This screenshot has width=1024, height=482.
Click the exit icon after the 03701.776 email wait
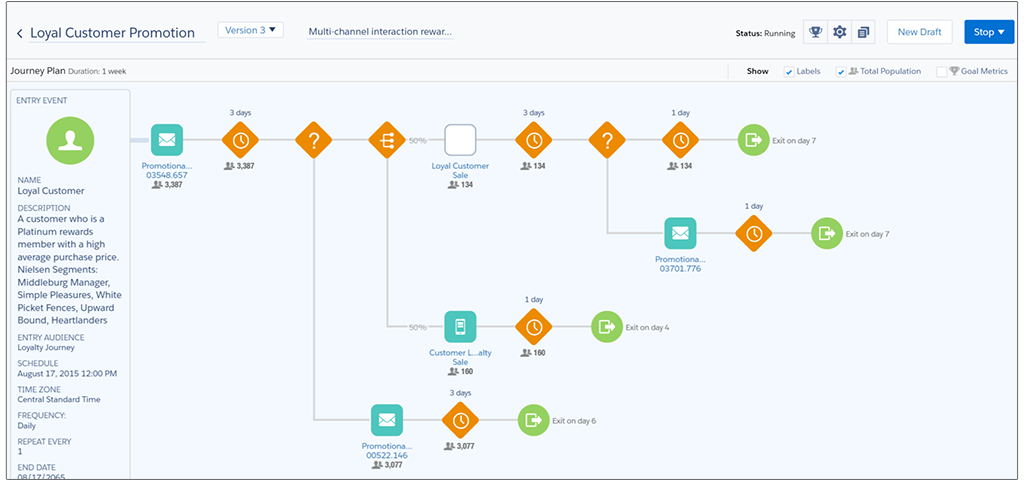(x=827, y=233)
